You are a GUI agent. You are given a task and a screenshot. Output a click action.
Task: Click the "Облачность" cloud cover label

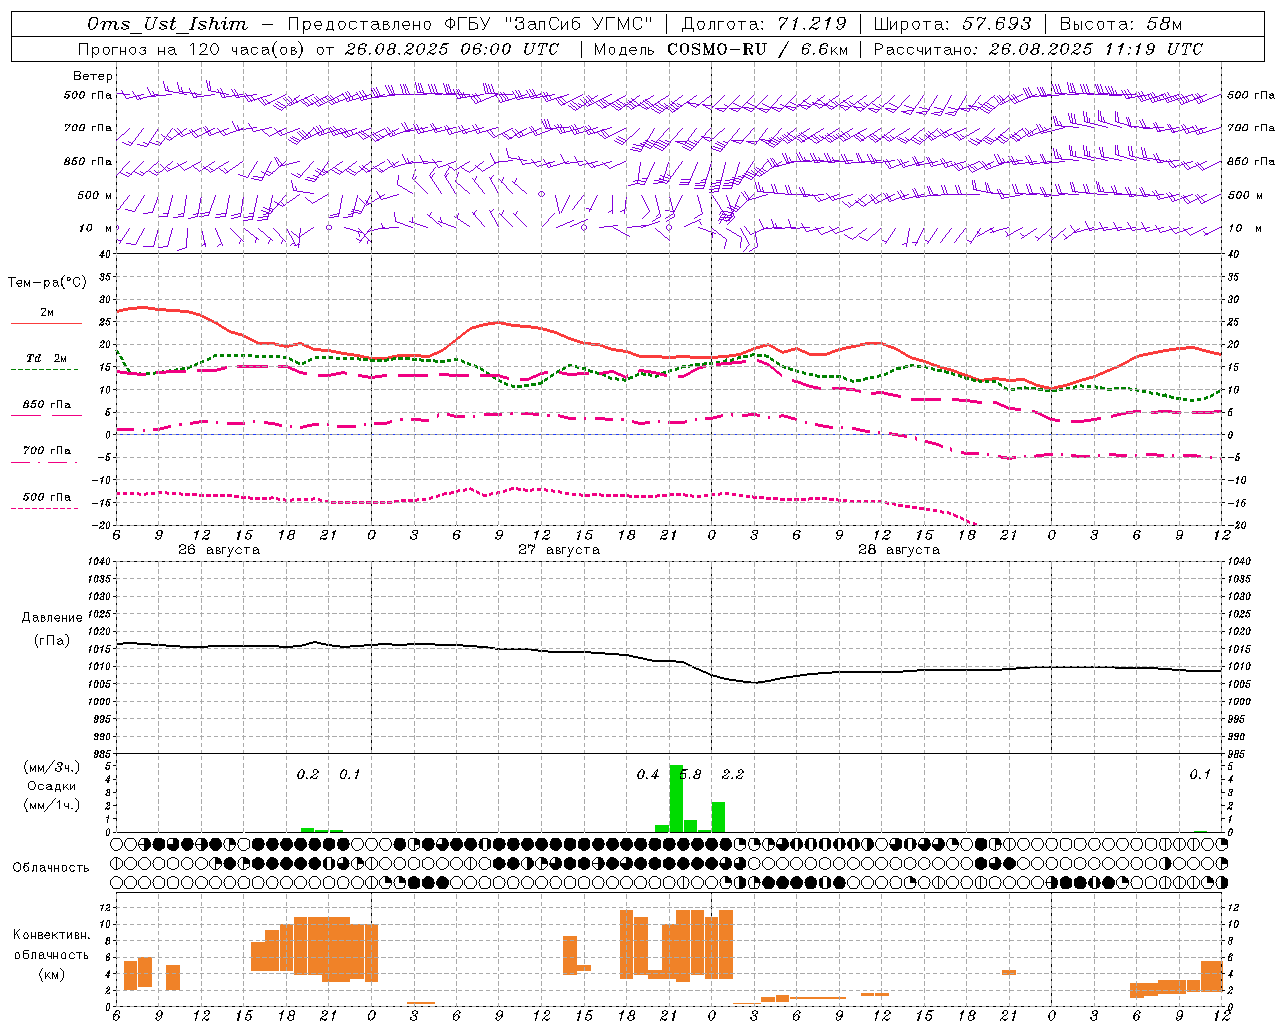(51, 868)
